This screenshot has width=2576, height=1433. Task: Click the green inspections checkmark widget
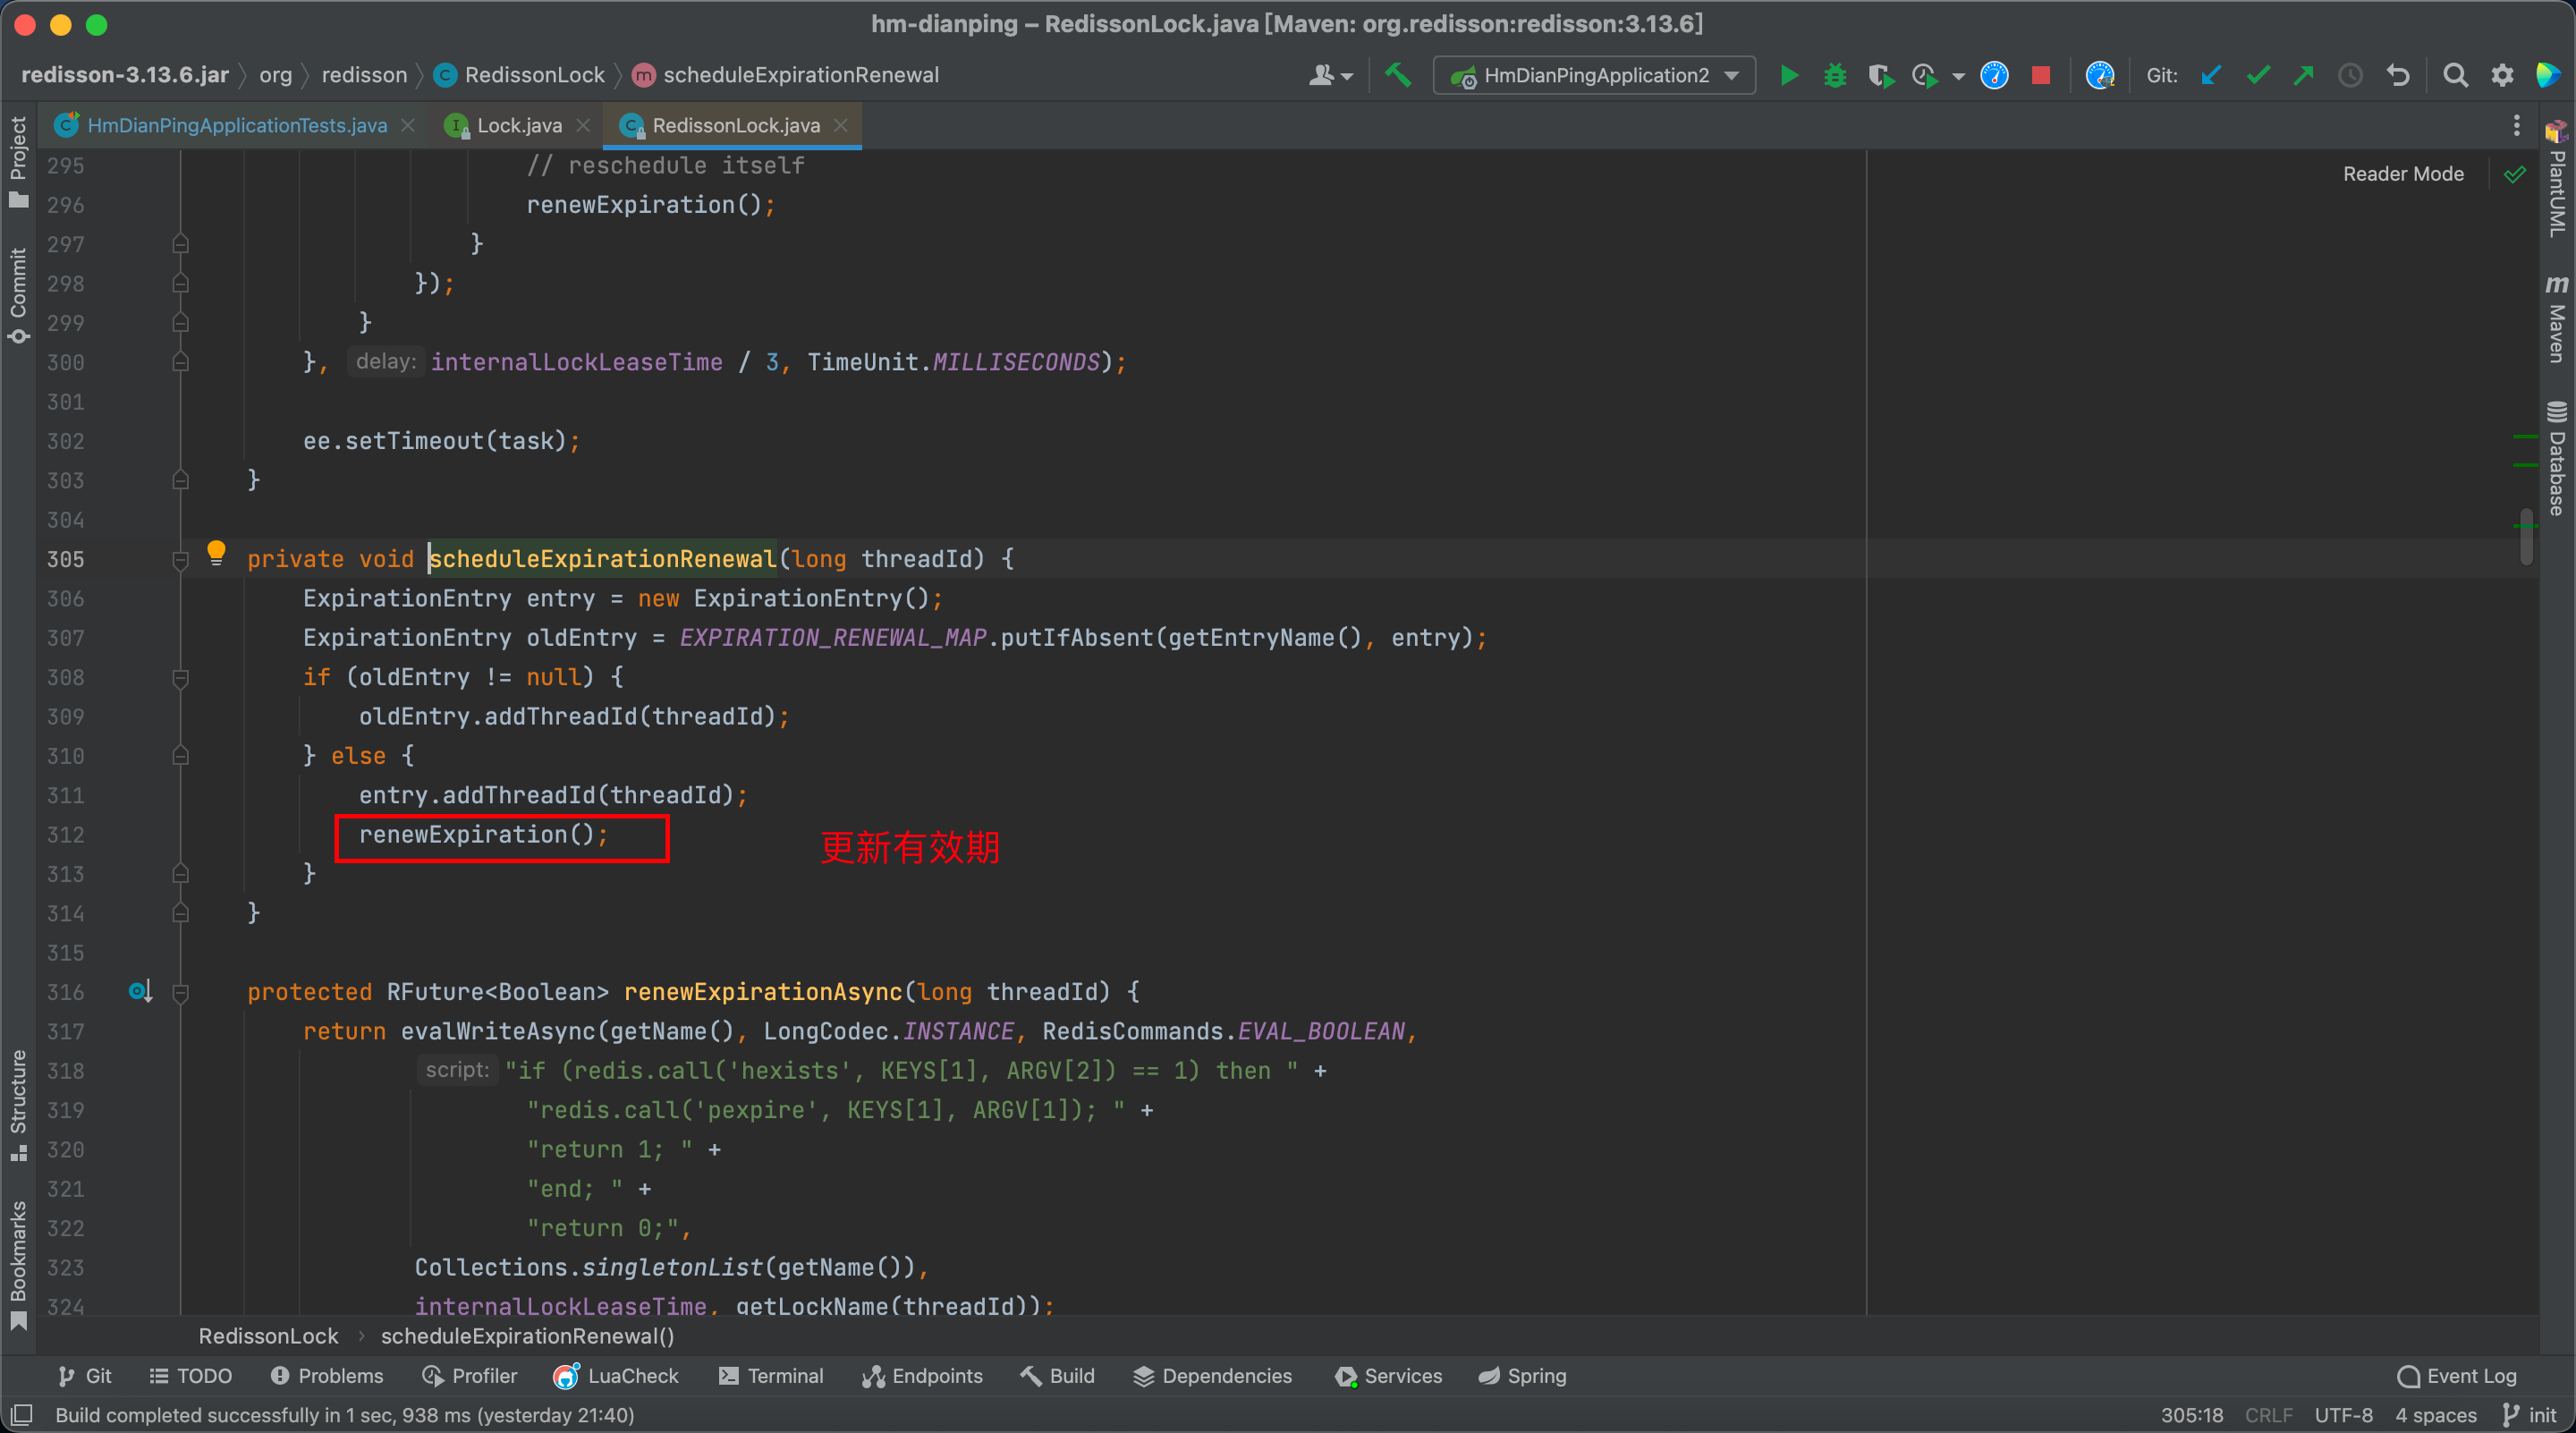[x=2514, y=174]
